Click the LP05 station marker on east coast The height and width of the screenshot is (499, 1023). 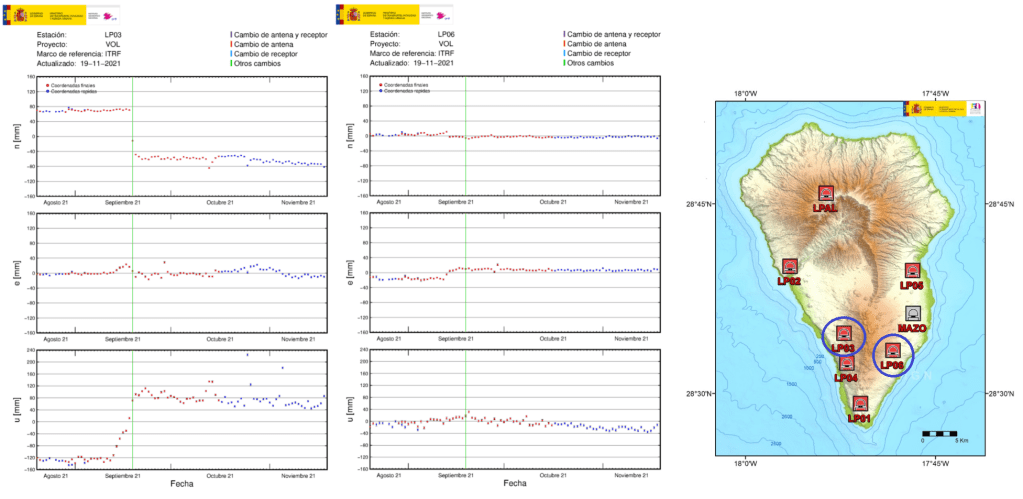(911, 270)
